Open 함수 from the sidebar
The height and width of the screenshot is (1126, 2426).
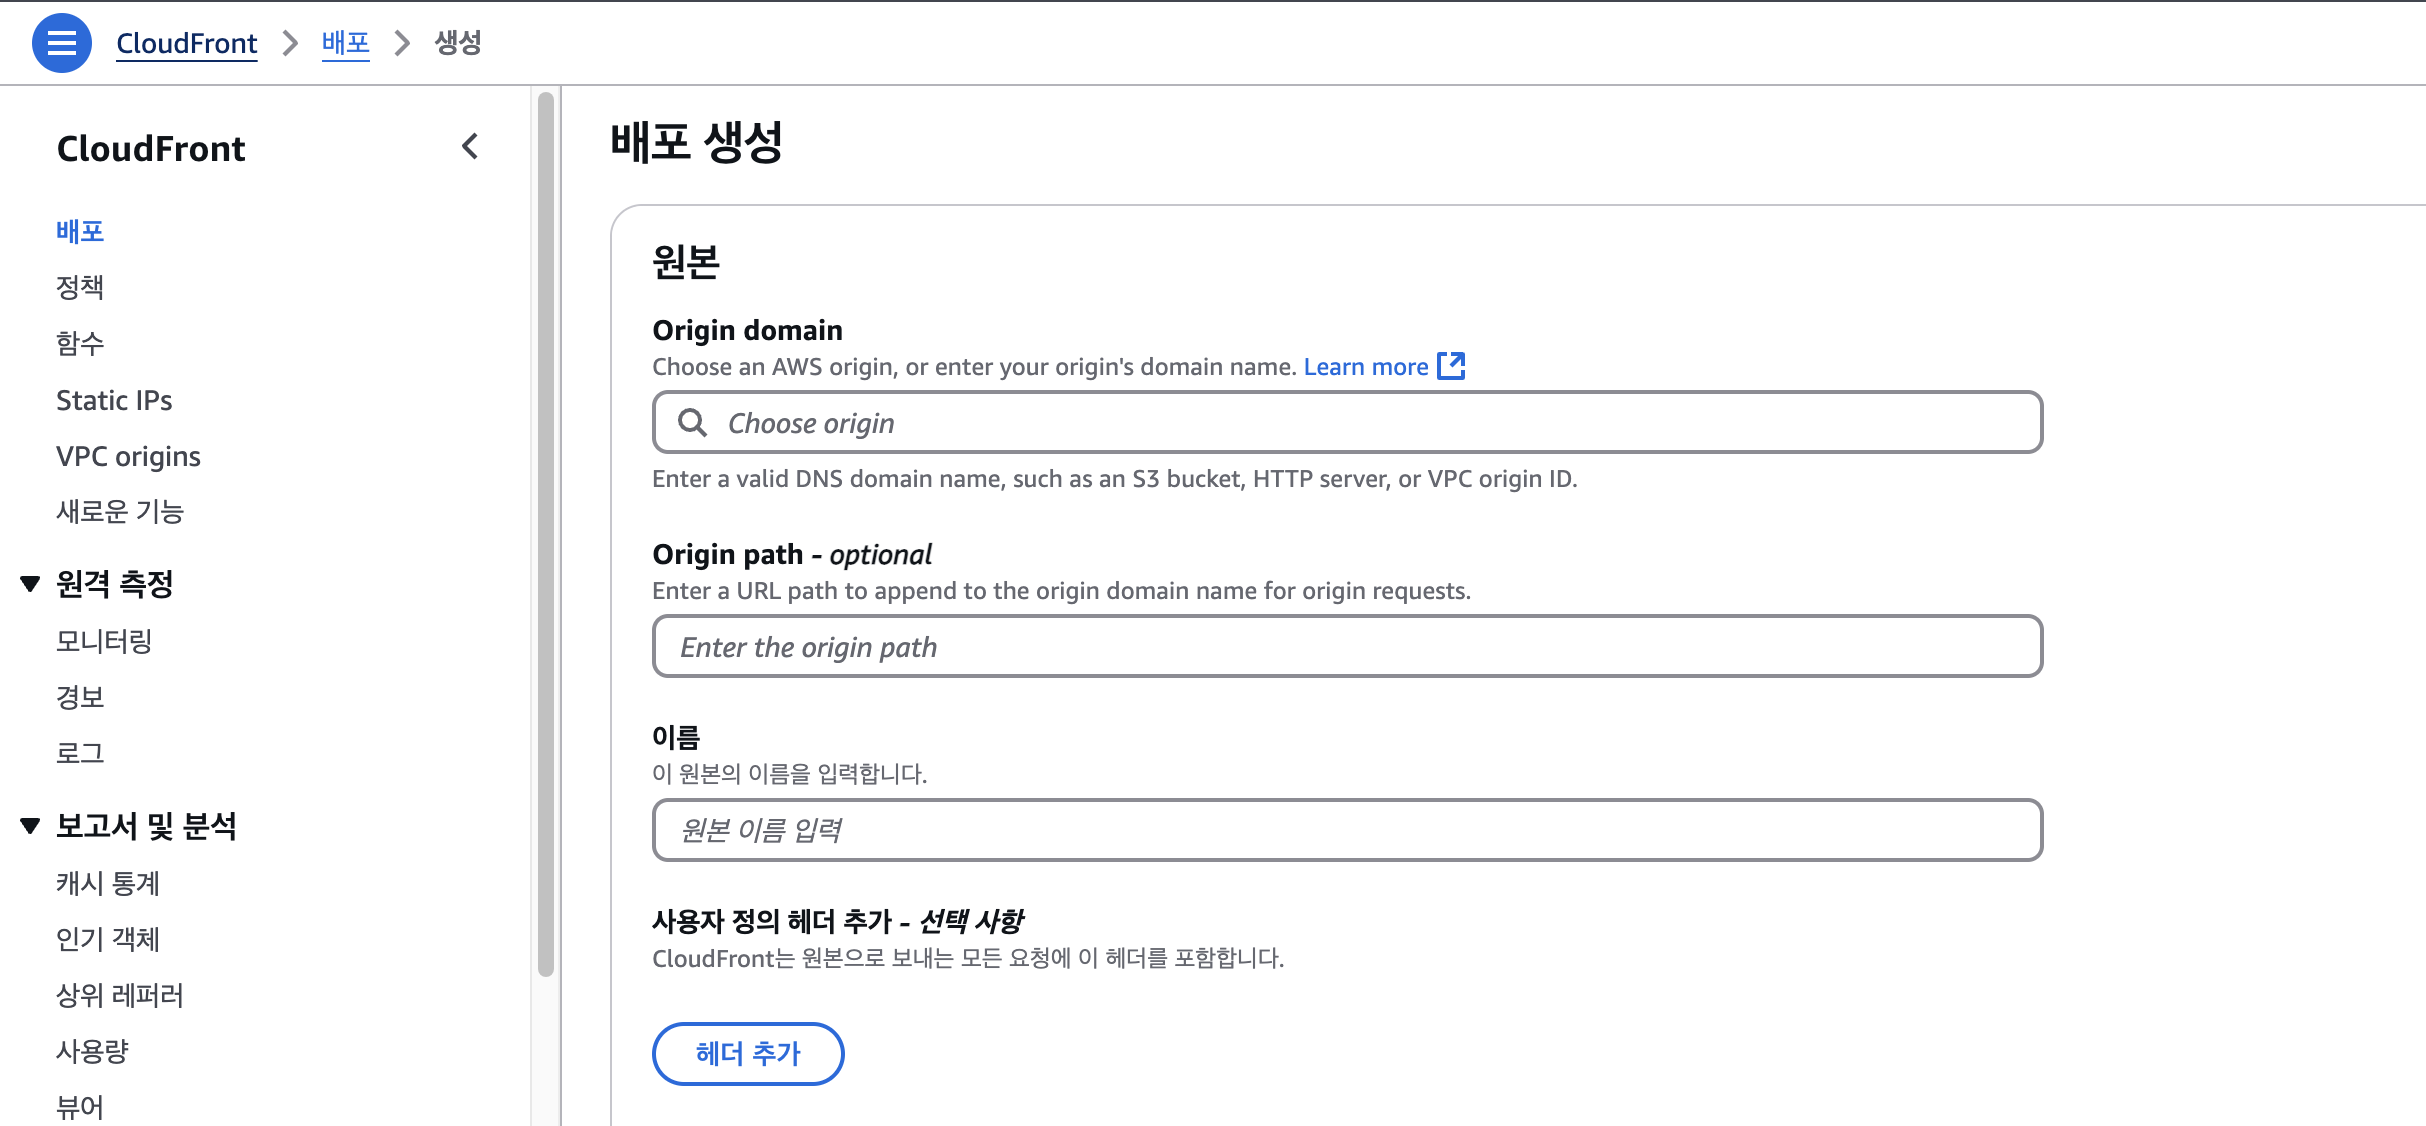80,343
